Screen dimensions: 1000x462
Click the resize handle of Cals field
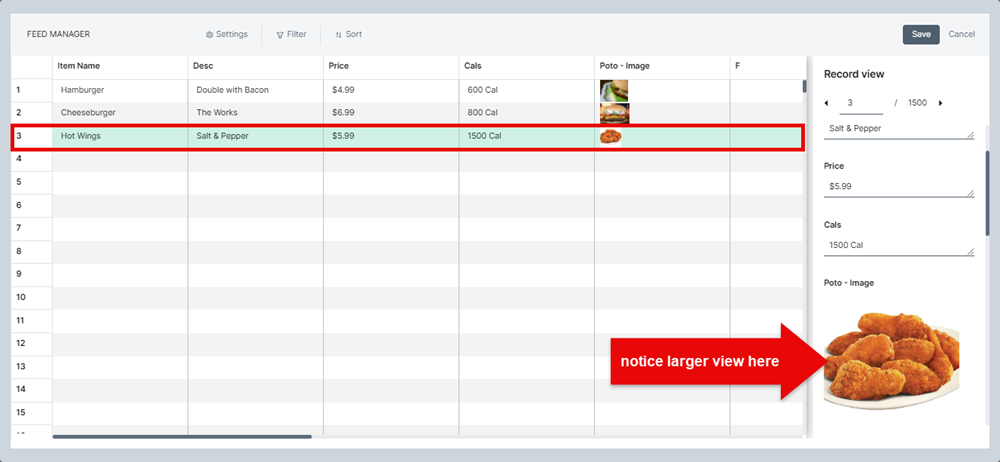[x=971, y=252]
